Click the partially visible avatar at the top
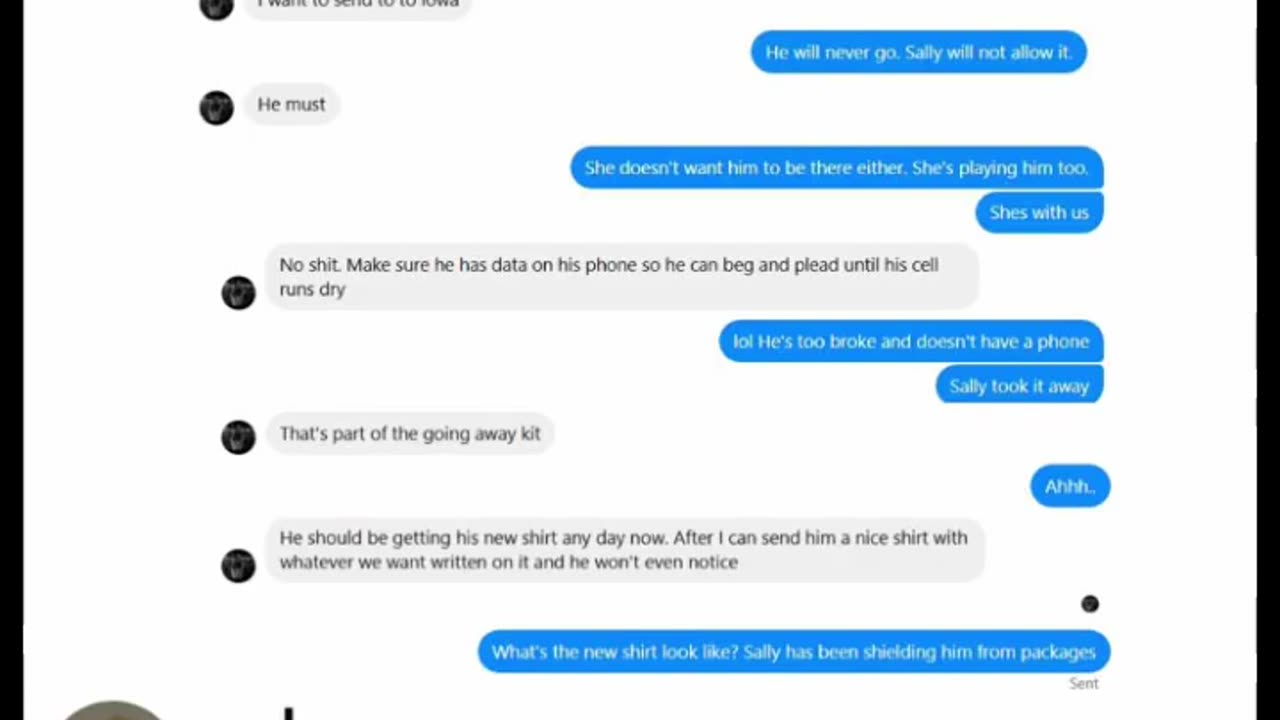The height and width of the screenshot is (720, 1280). (216, 8)
